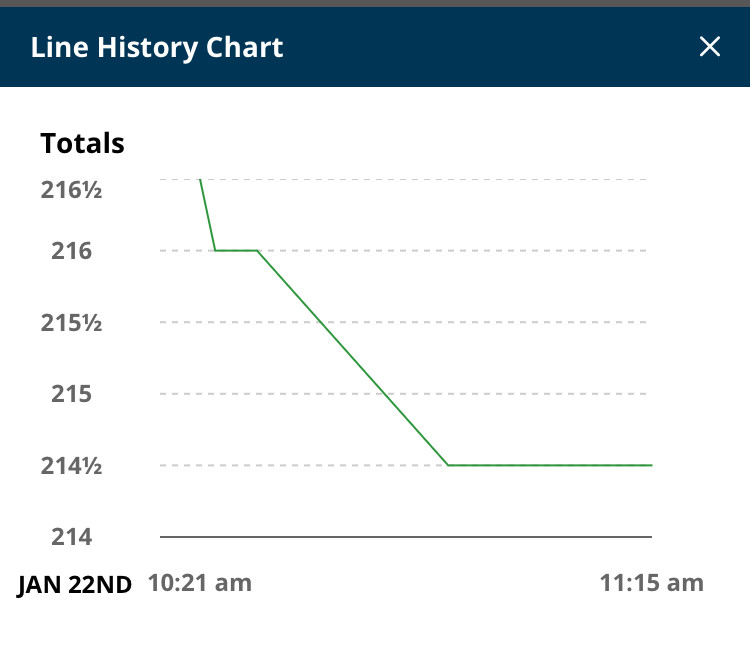Select the 215½ axis label
Image resolution: width=750 pixels, height=645 pixels.
coord(71,322)
